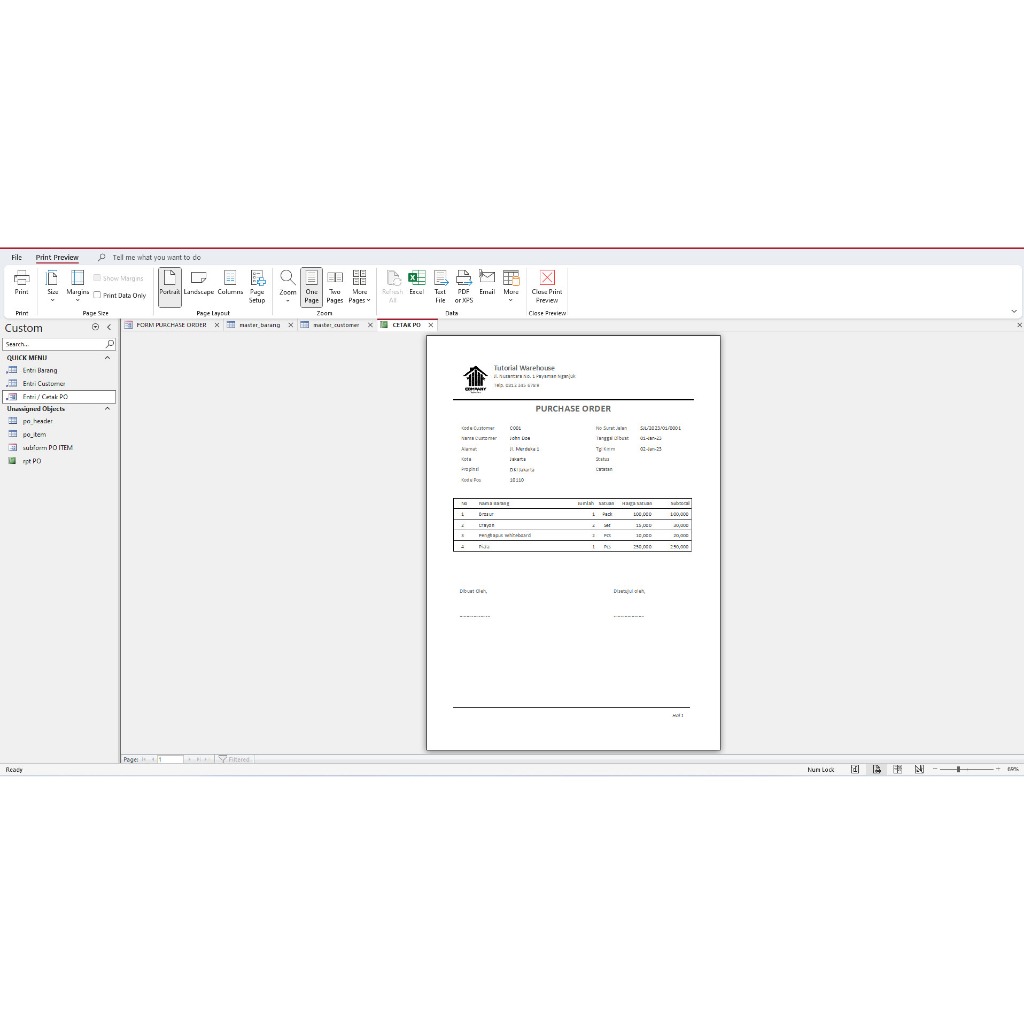Select One Page view
1024x1024 pixels.
coord(312,287)
